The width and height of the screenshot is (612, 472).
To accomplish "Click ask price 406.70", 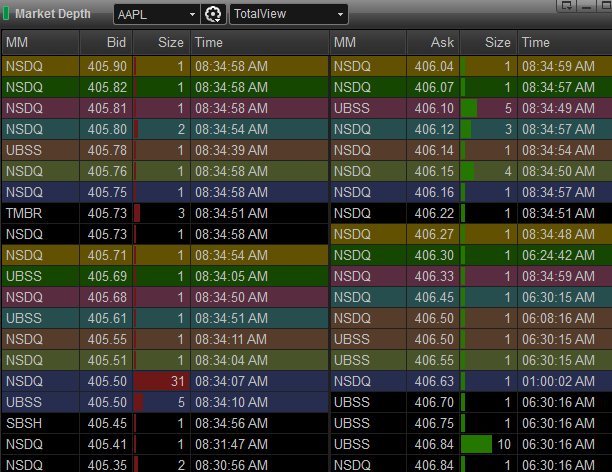I will [x=434, y=403].
